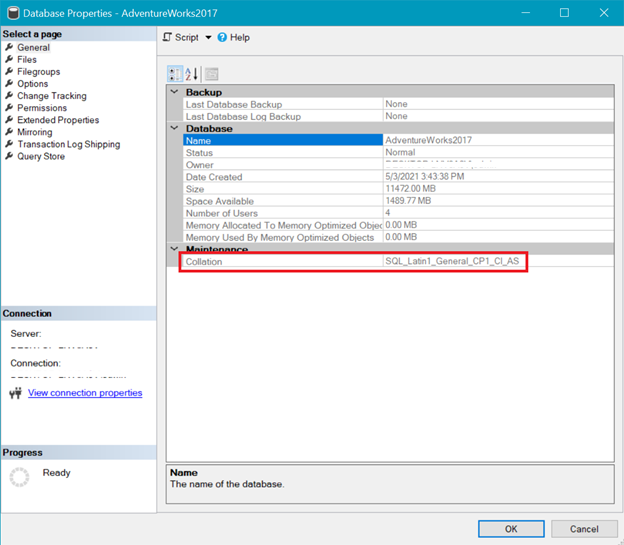
Task: Click the connection plug icon
Action: click(16, 393)
